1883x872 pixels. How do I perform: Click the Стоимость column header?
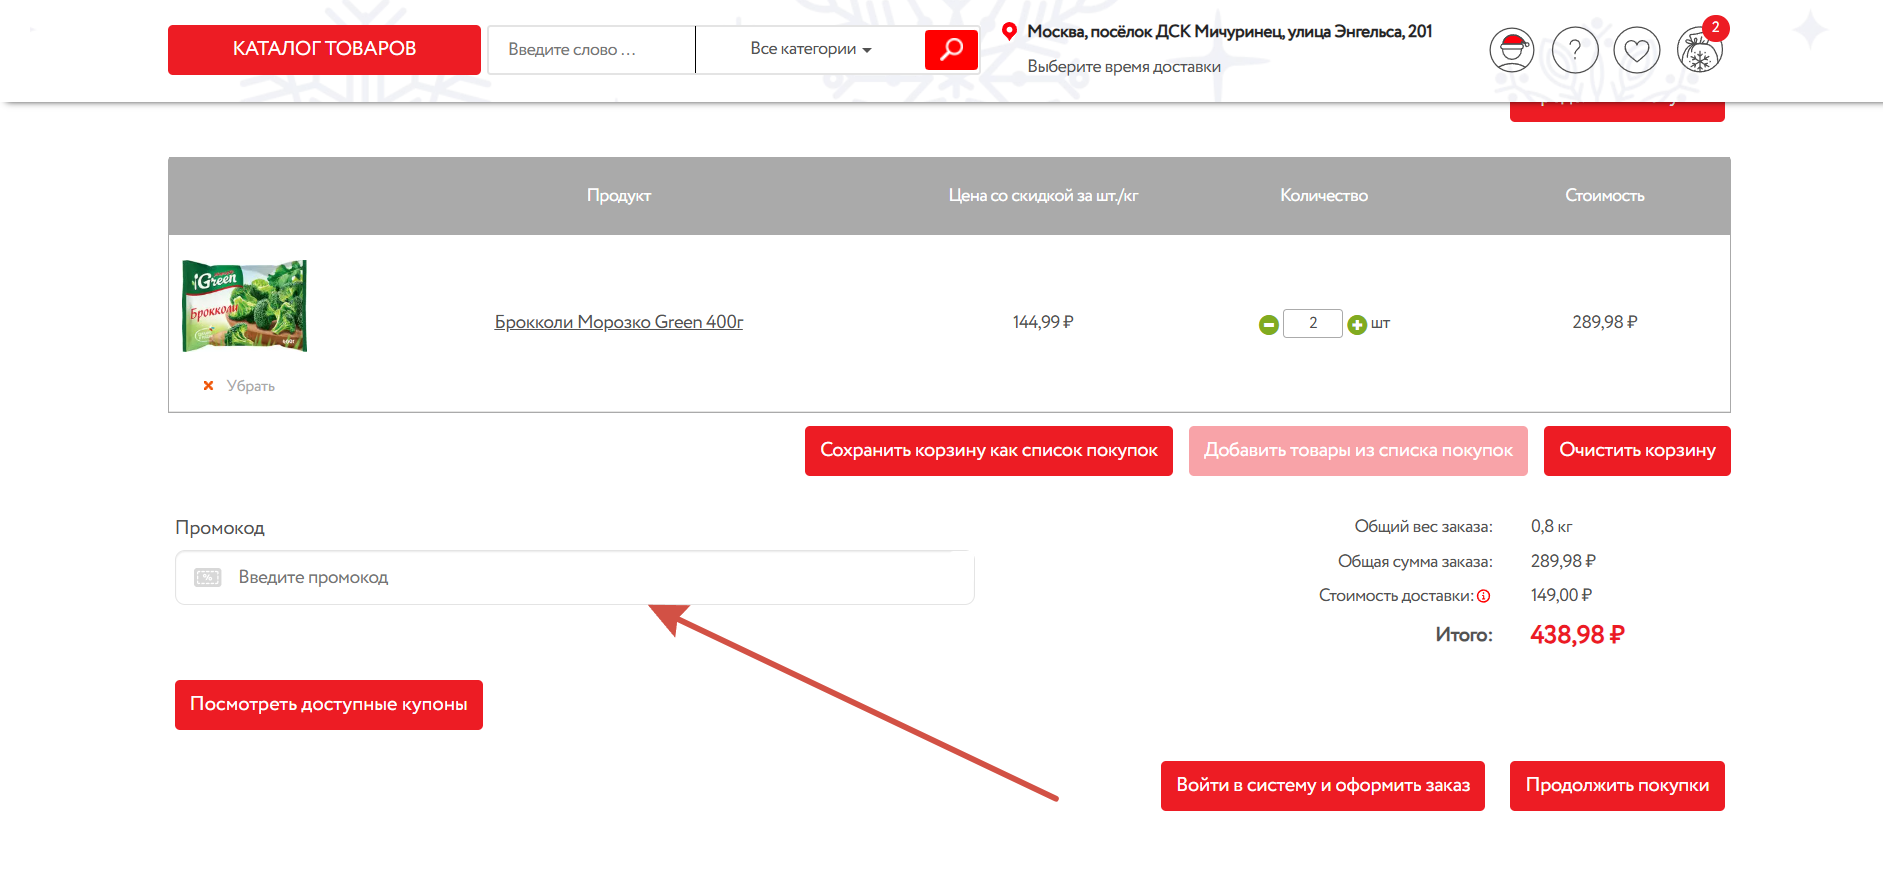[1604, 196]
